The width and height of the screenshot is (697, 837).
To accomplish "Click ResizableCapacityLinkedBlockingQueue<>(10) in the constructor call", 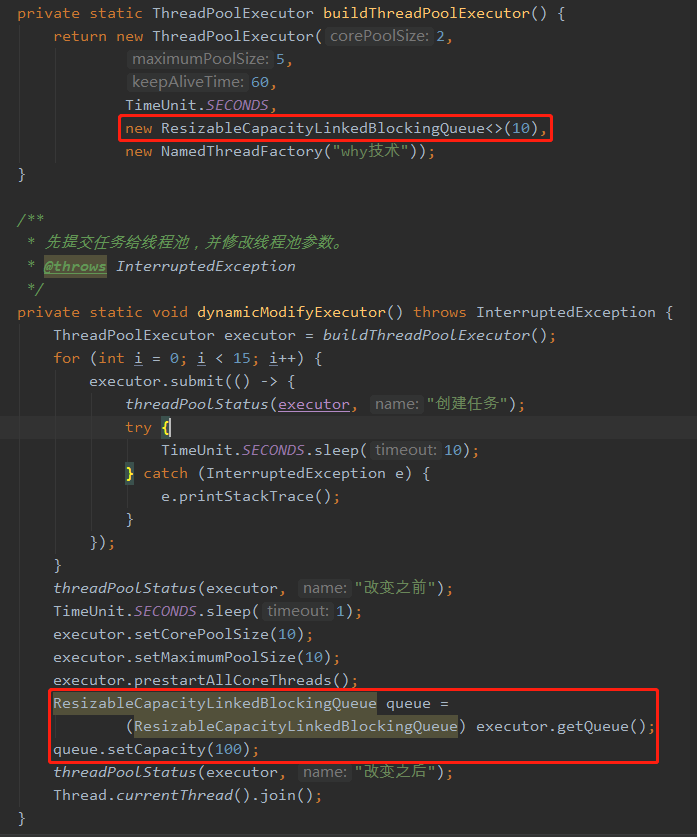I will (x=350, y=129).
